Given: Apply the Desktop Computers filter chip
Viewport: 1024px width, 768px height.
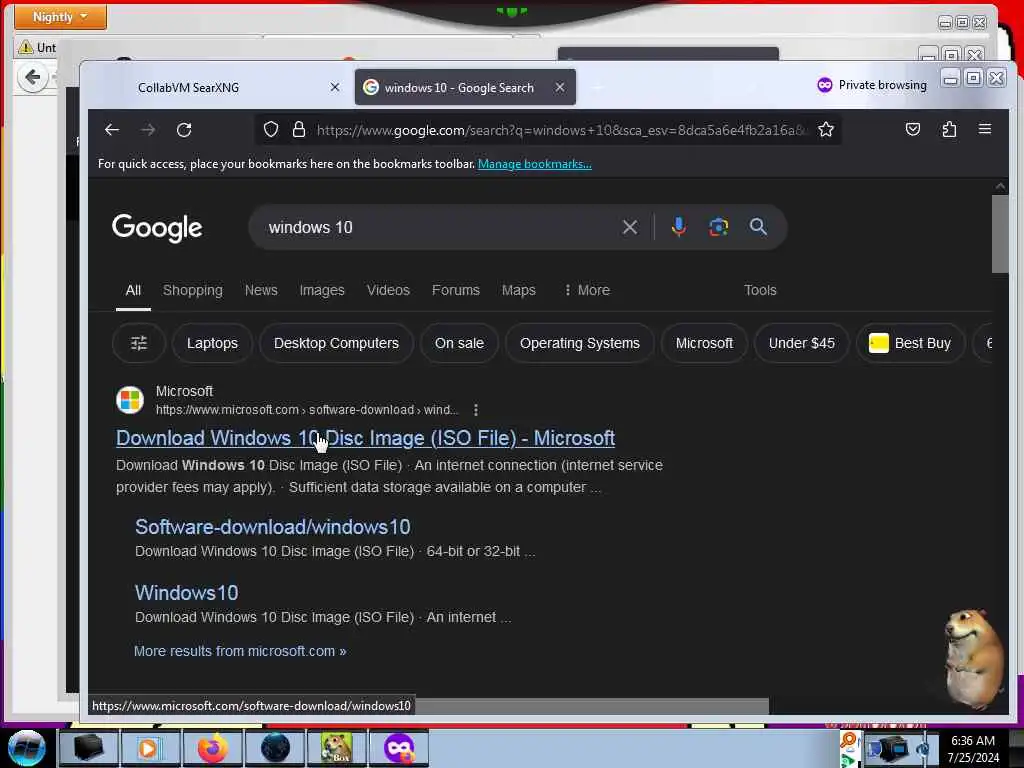Looking at the screenshot, I should tap(336, 343).
